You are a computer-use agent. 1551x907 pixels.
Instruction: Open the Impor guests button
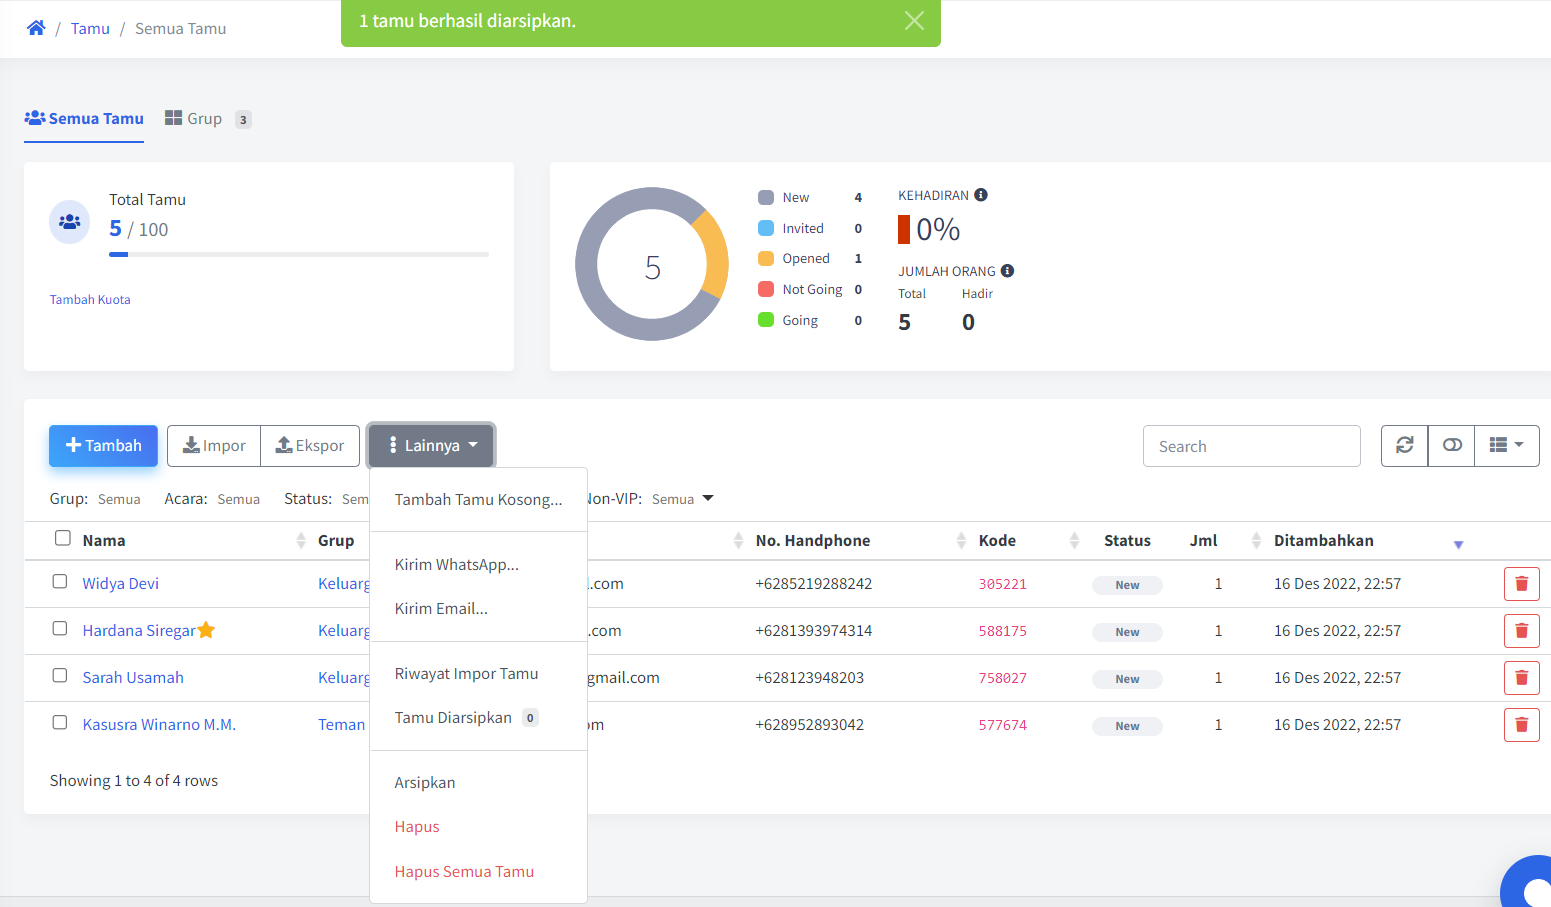point(214,446)
